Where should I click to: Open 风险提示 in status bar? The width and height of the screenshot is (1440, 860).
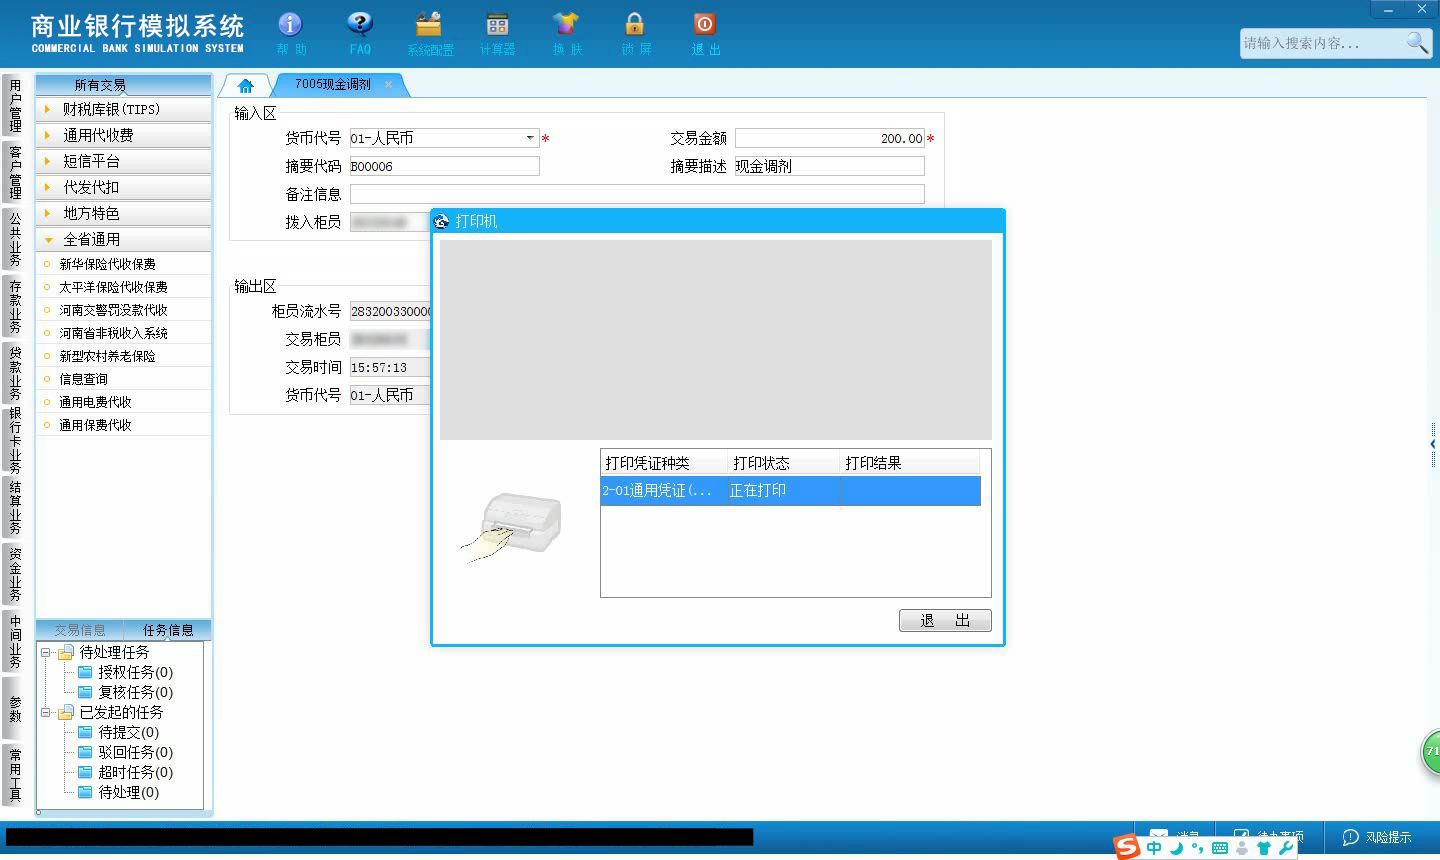click(x=1378, y=837)
